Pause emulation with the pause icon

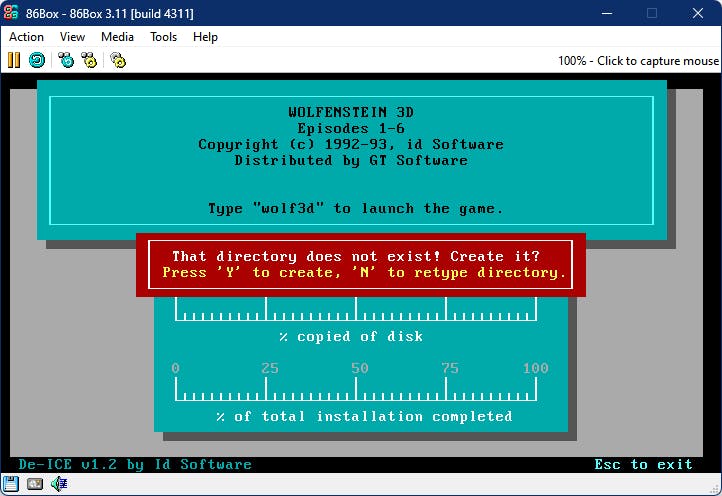point(14,60)
